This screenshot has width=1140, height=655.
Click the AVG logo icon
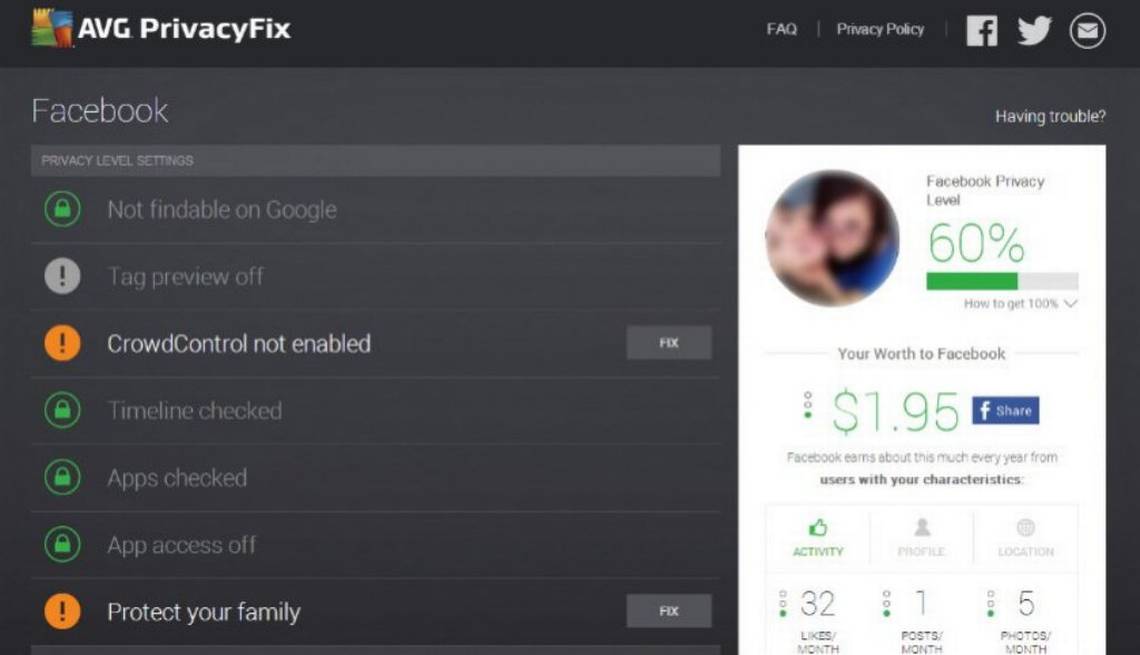coord(52,28)
